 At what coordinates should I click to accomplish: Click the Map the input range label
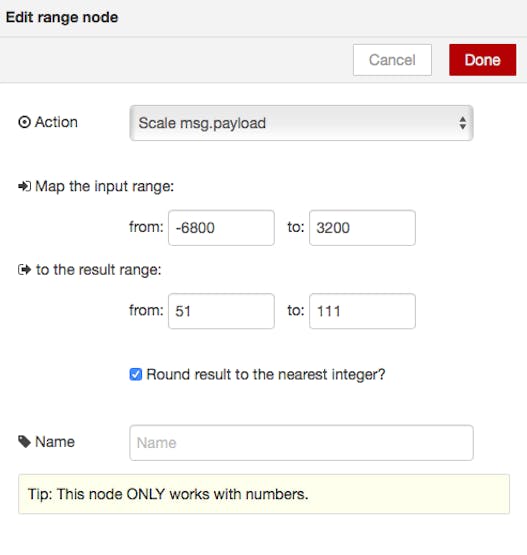tap(105, 187)
